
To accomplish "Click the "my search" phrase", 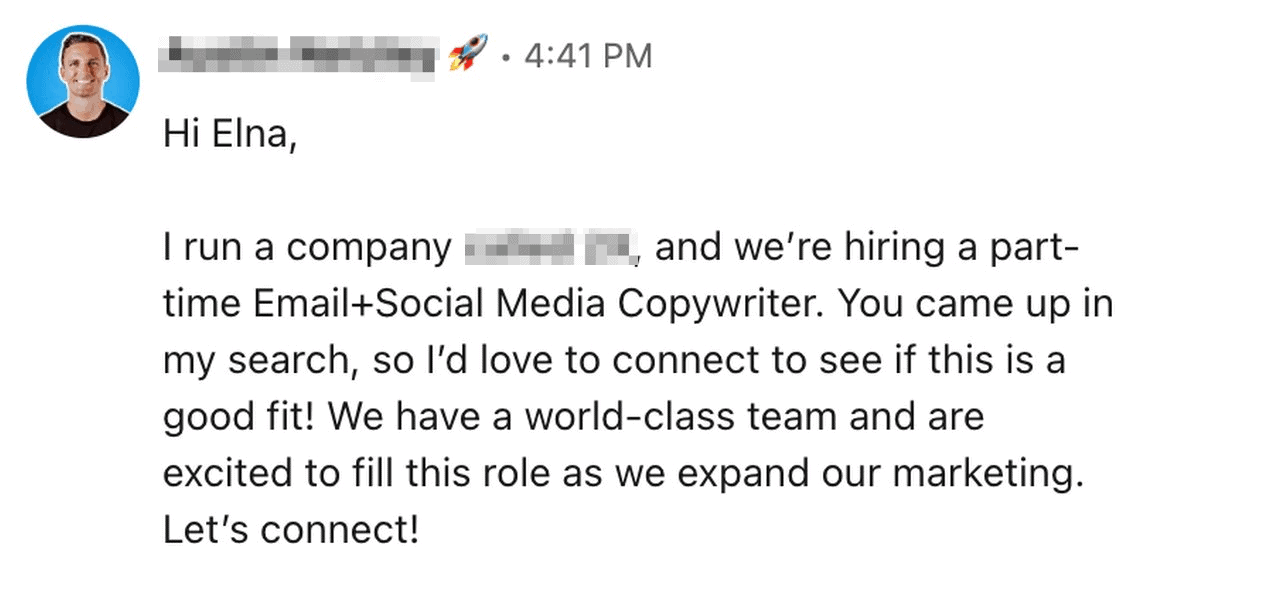I will pyautogui.click(x=254, y=361).
